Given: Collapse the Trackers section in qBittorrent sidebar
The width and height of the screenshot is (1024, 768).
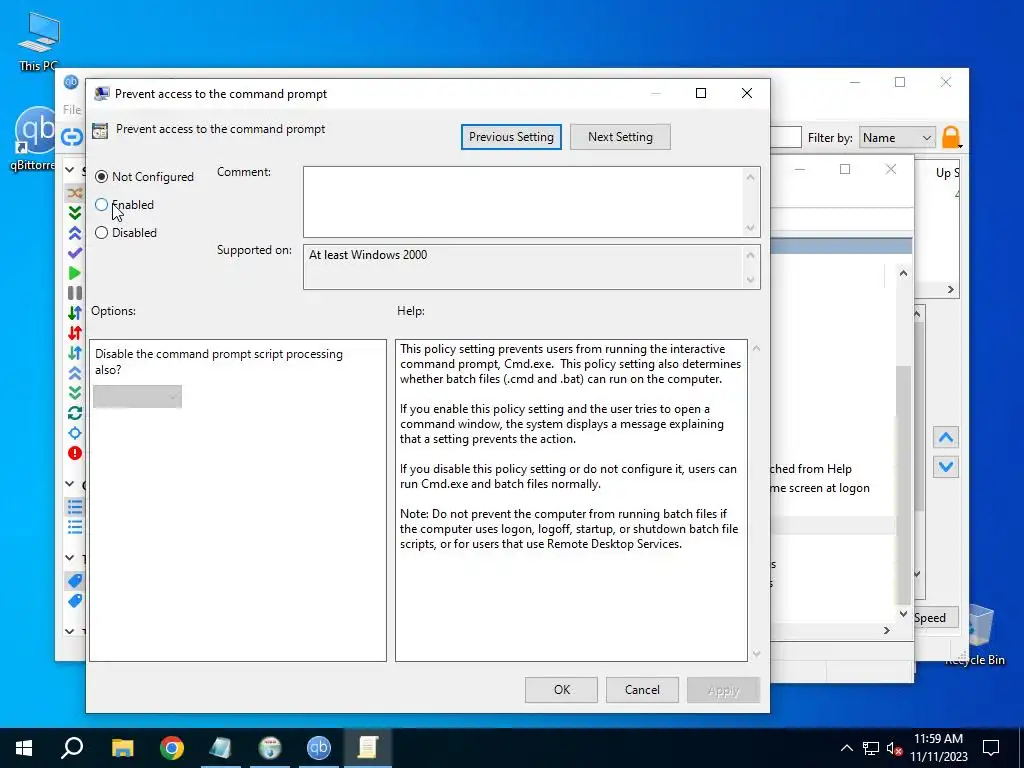Looking at the screenshot, I should coord(70,631).
